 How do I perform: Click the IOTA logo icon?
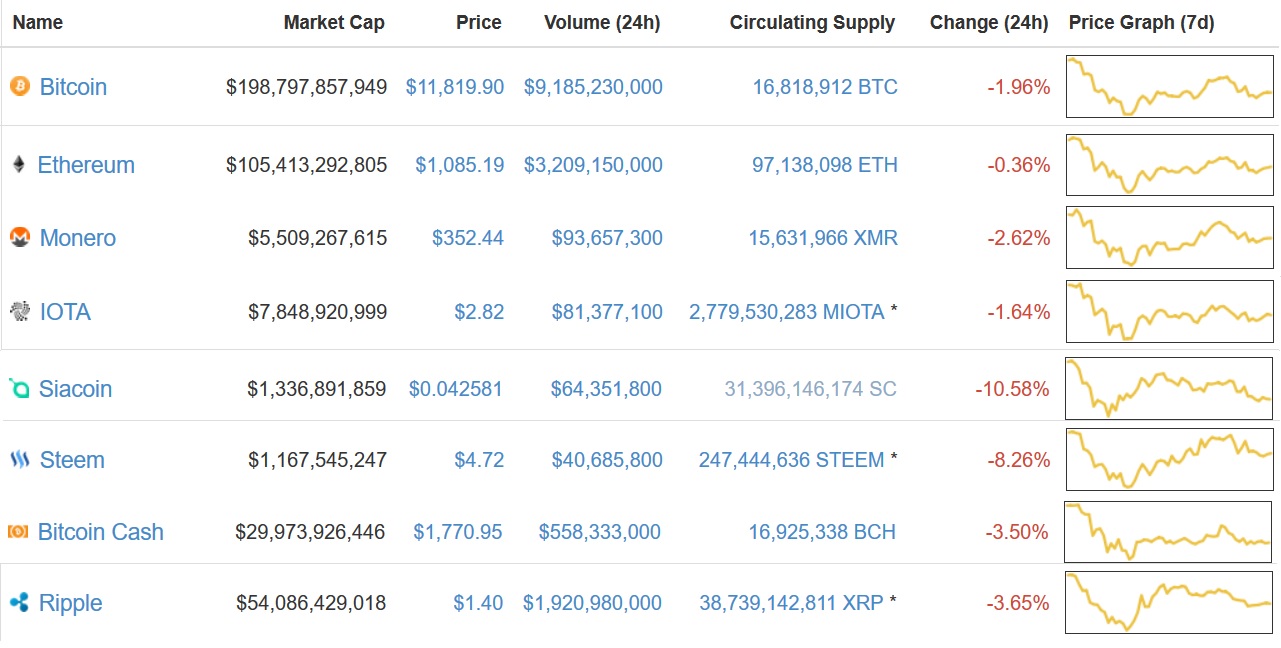[20, 312]
